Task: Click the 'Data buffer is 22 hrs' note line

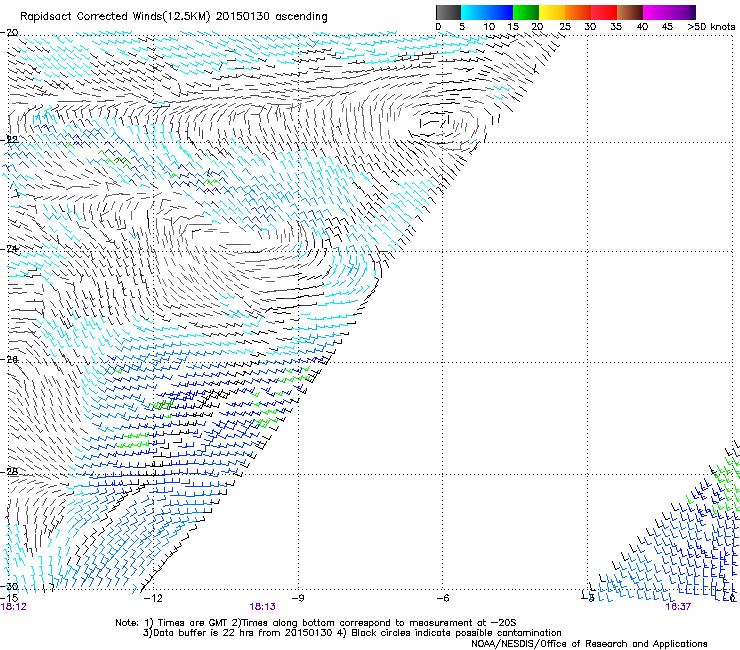Action: pyautogui.click(x=352, y=633)
